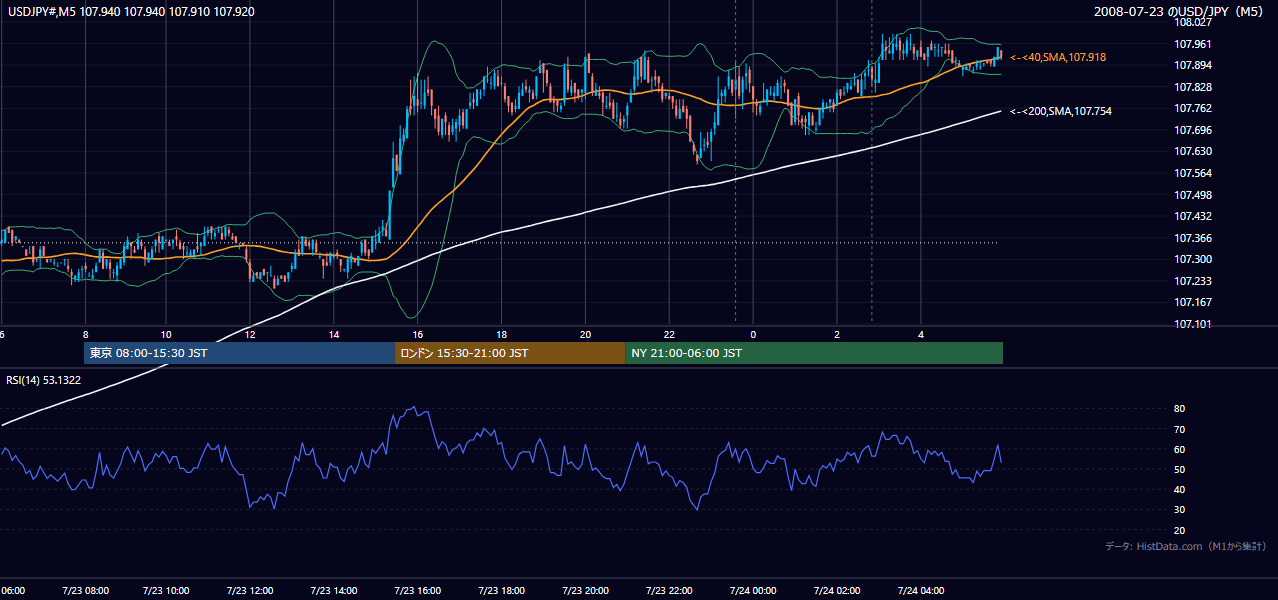This screenshot has width=1278, height=600.
Task: Click the 7/23 14:00 time axis label
Action: (333, 591)
